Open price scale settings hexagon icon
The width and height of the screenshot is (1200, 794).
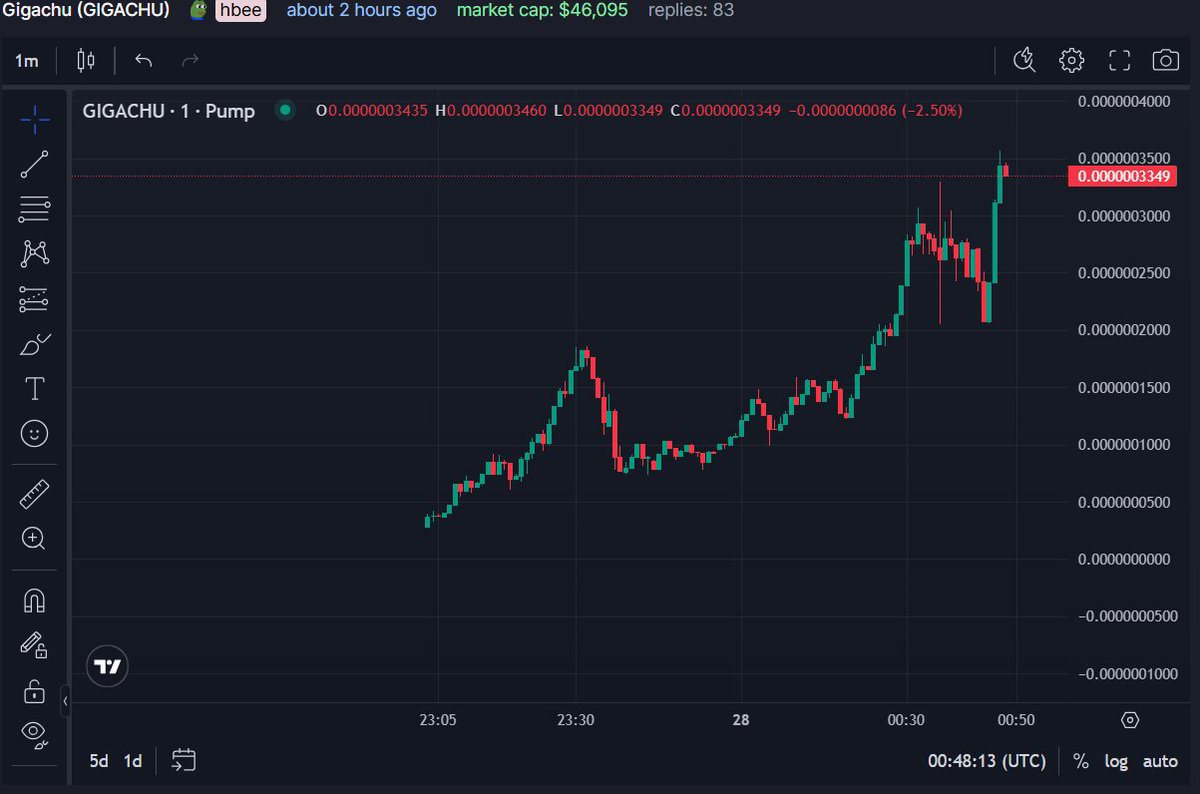pyautogui.click(x=1130, y=720)
